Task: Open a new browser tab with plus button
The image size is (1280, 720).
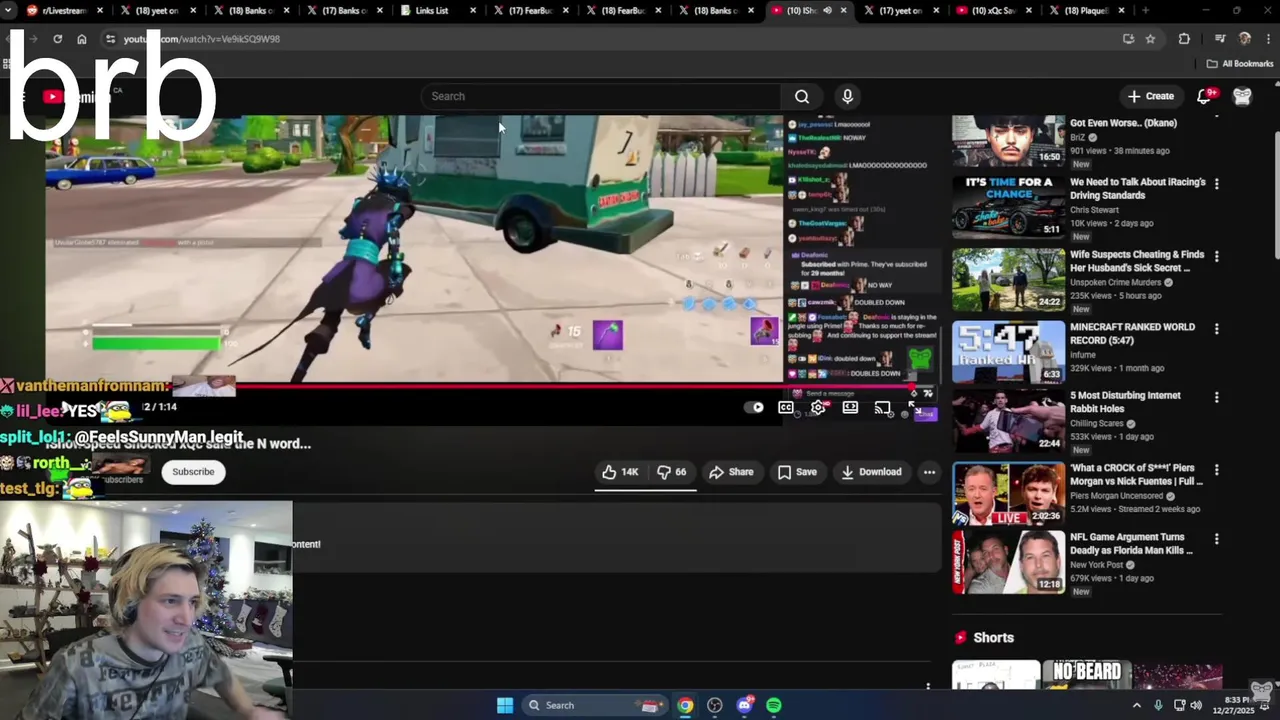Action: (1145, 10)
